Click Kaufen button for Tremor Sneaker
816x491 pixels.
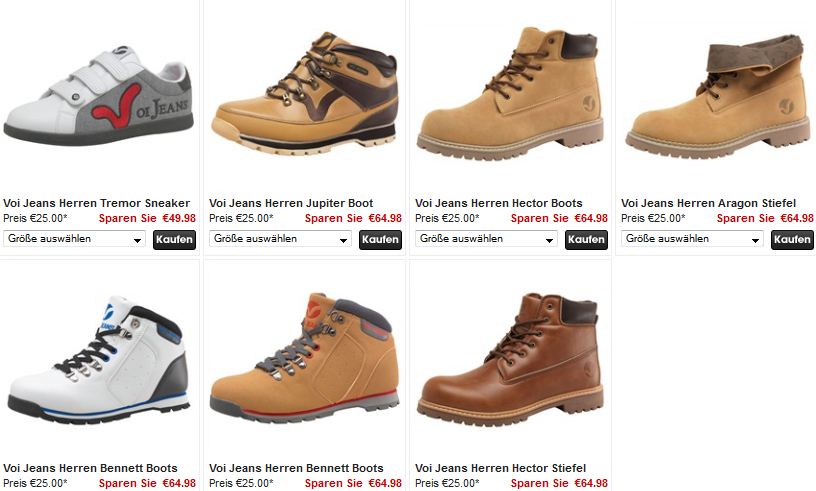174,240
